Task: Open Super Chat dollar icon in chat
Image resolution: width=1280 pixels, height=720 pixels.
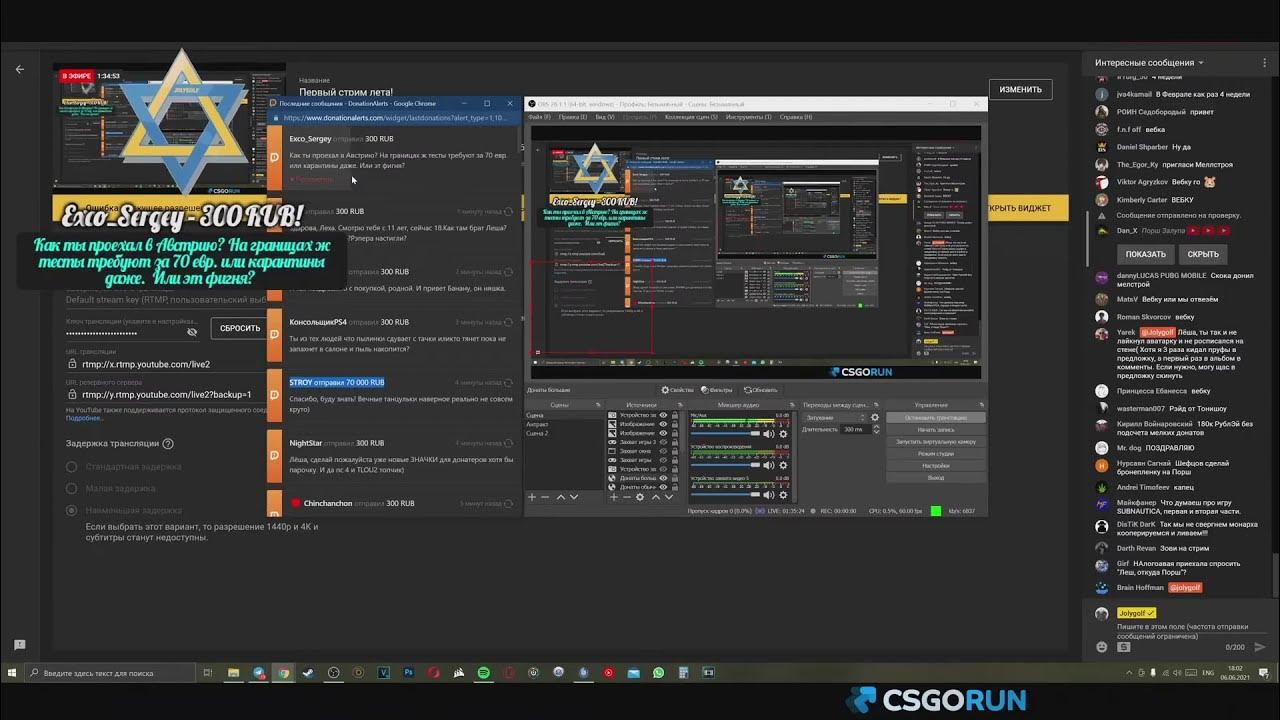Action: pyautogui.click(x=1123, y=647)
